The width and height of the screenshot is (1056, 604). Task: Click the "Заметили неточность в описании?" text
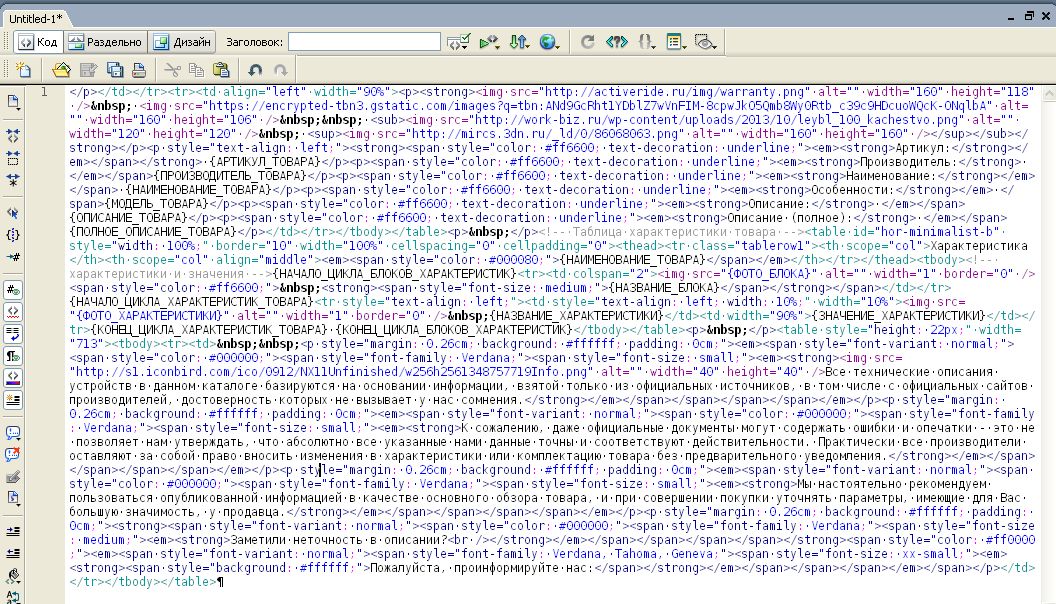339,540
